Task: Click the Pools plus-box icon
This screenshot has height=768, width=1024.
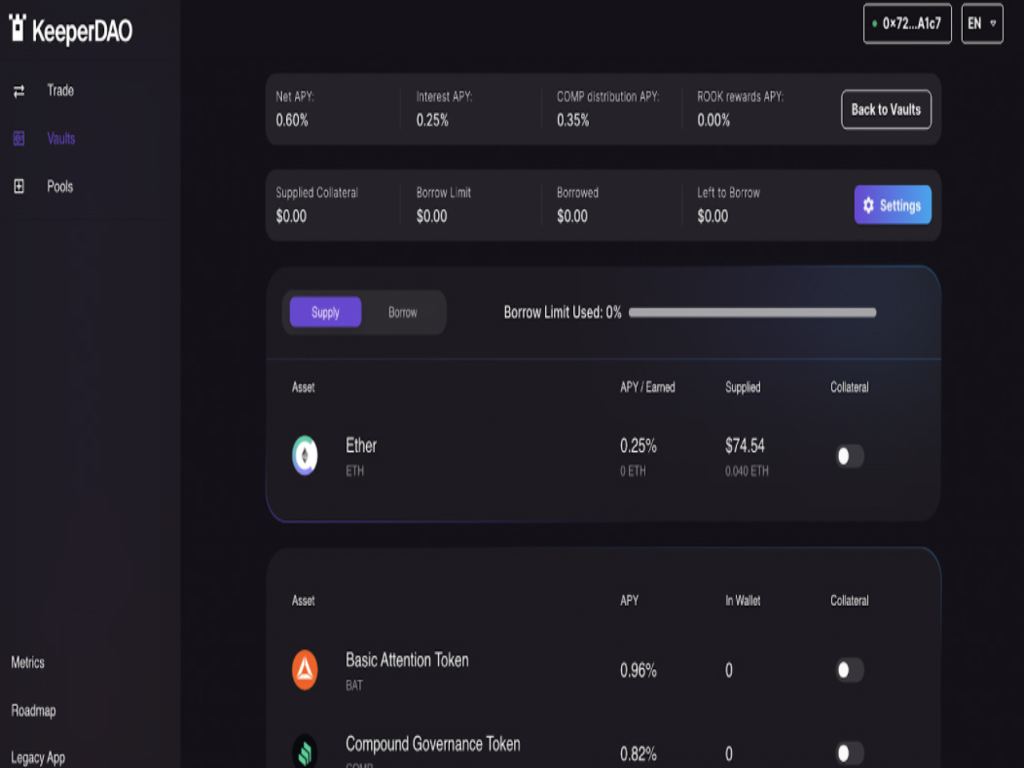Action: click(18, 187)
